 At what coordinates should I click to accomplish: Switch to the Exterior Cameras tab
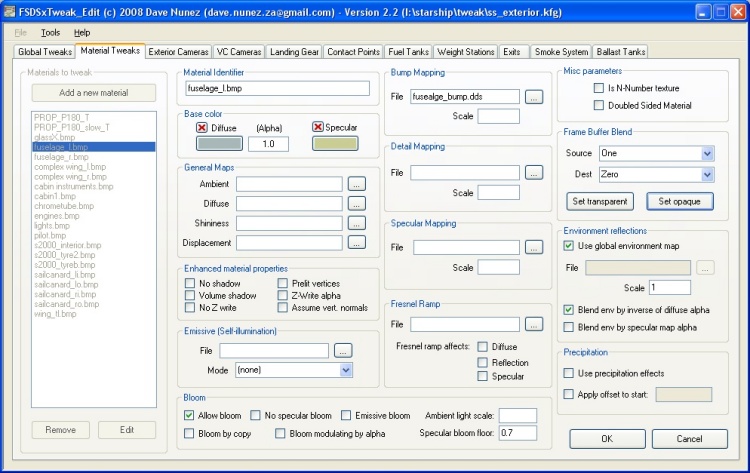[x=178, y=51]
